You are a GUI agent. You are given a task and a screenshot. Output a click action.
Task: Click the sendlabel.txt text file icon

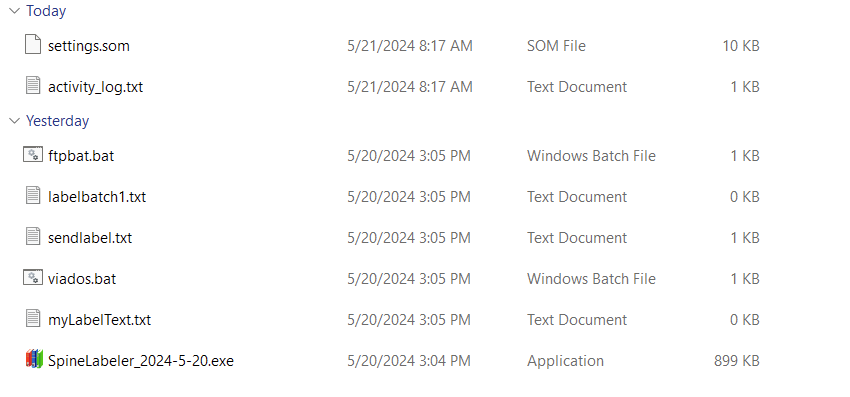tap(33, 236)
